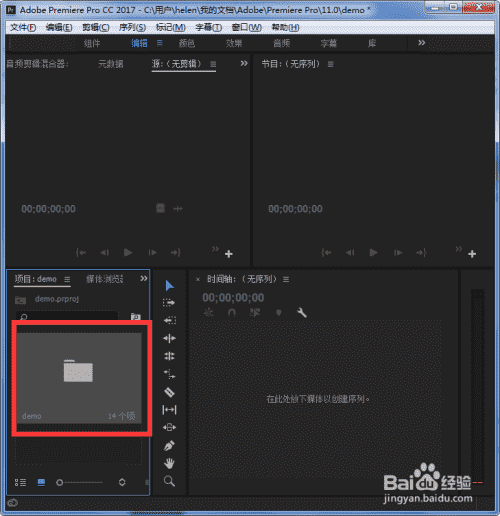Image resolution: width=500 pixels, height=516 pixels.
Task: Select the Track Select Forward tool
Action: click(169, 303)
